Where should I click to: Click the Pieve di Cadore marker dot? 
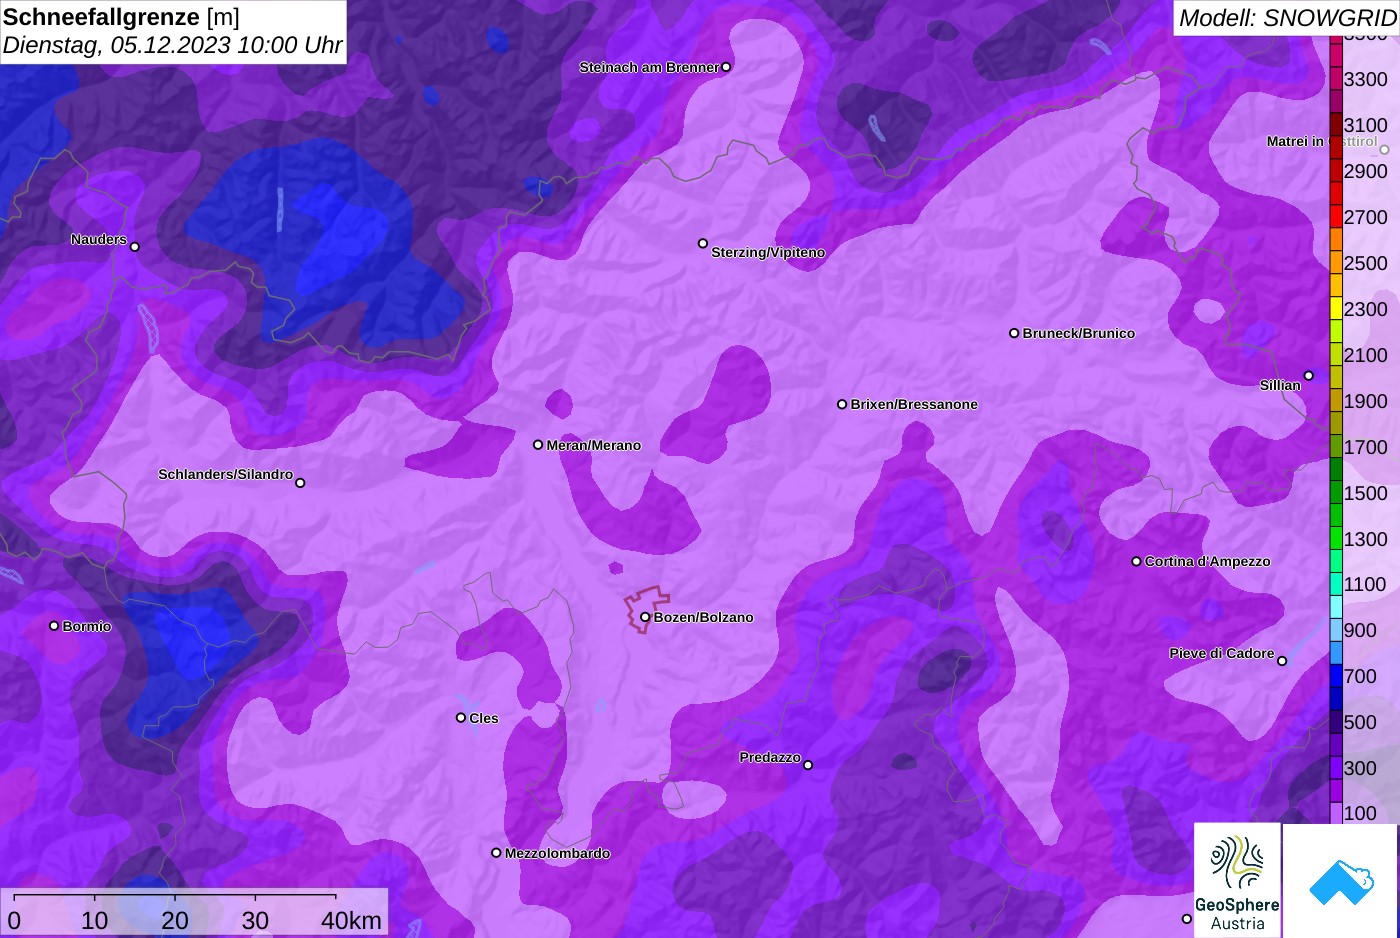tap(1282, 661)
